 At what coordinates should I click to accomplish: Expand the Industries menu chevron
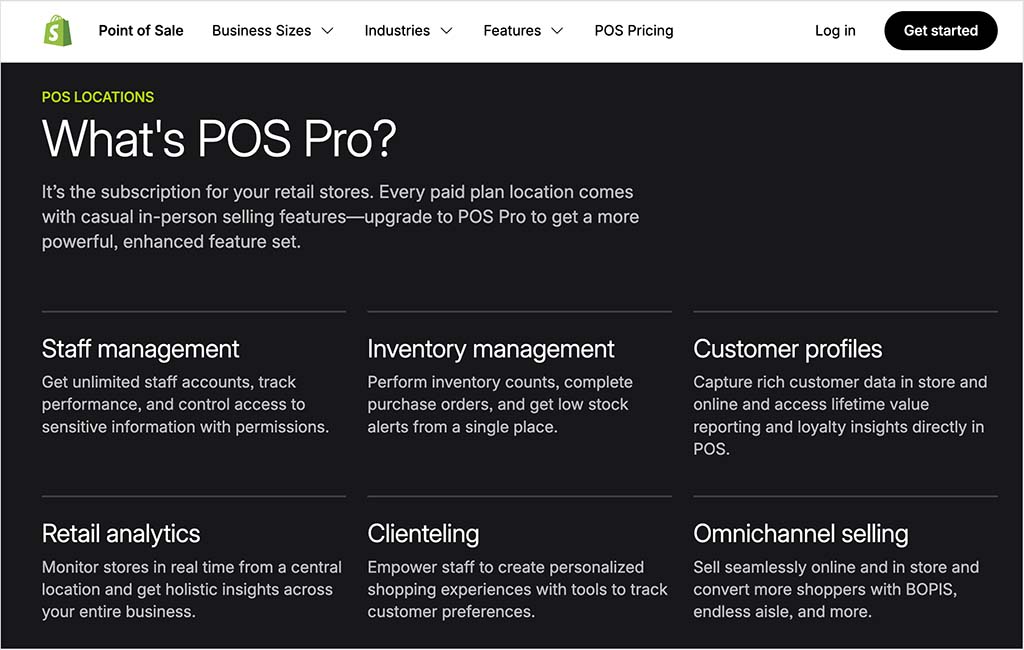[447, 31]
